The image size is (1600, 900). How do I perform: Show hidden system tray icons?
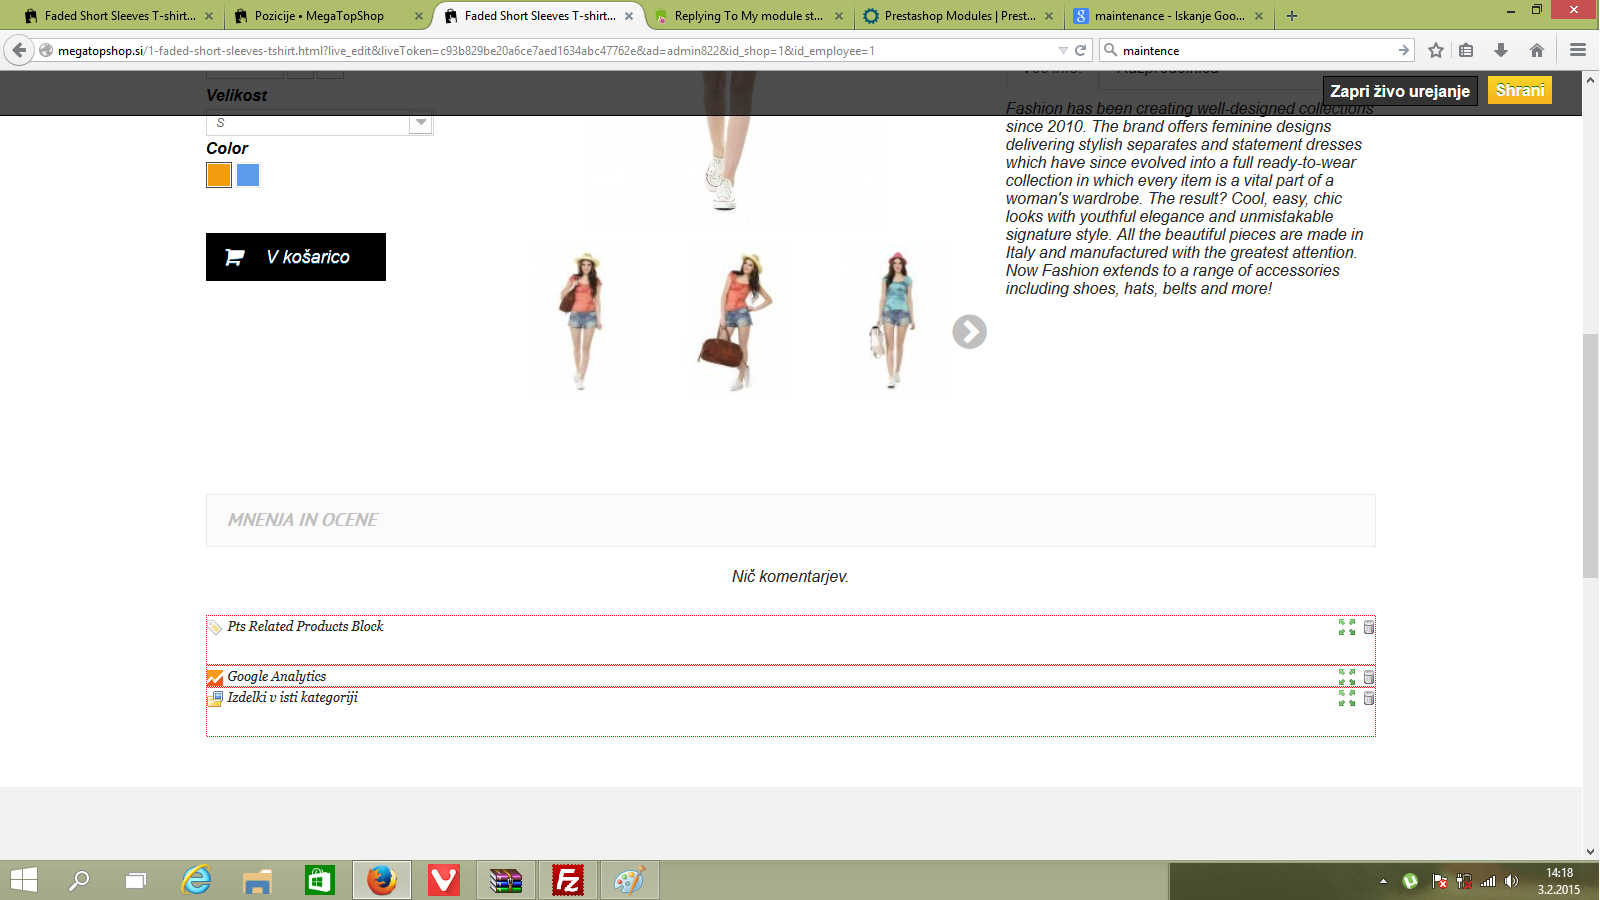pos(1383,881)
